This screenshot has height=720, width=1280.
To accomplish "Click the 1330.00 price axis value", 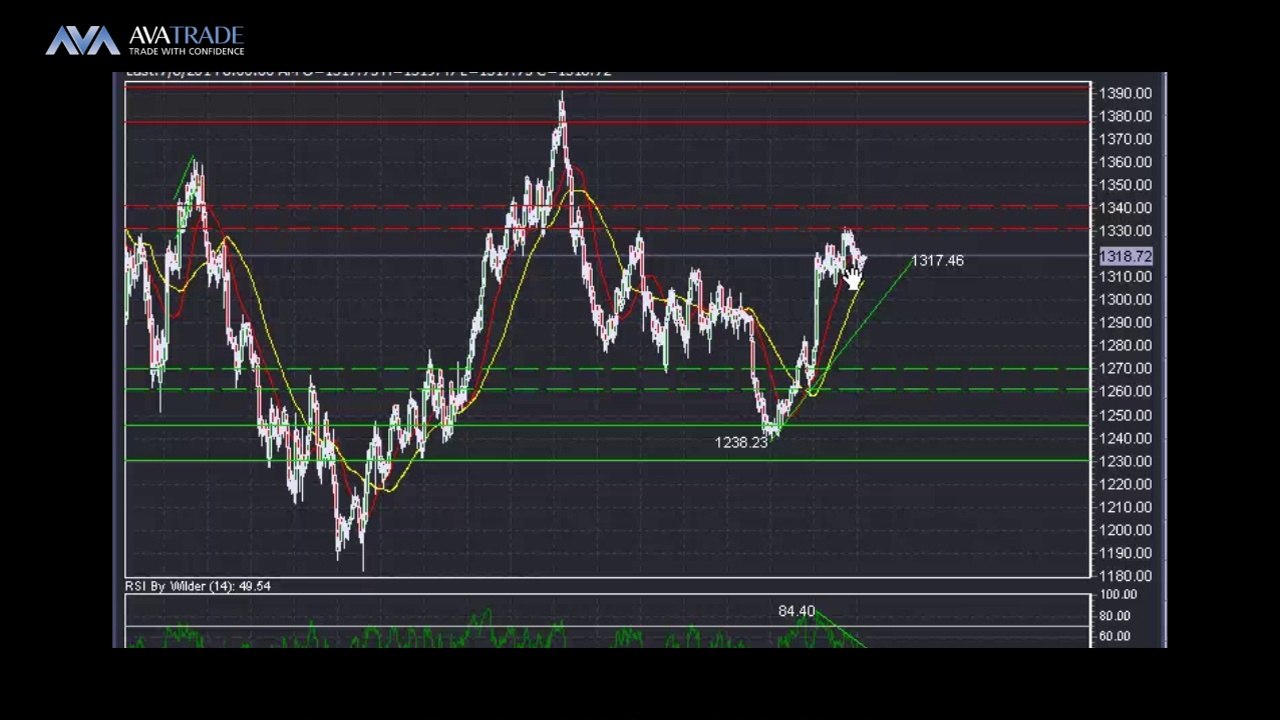I will [1125, 231].
